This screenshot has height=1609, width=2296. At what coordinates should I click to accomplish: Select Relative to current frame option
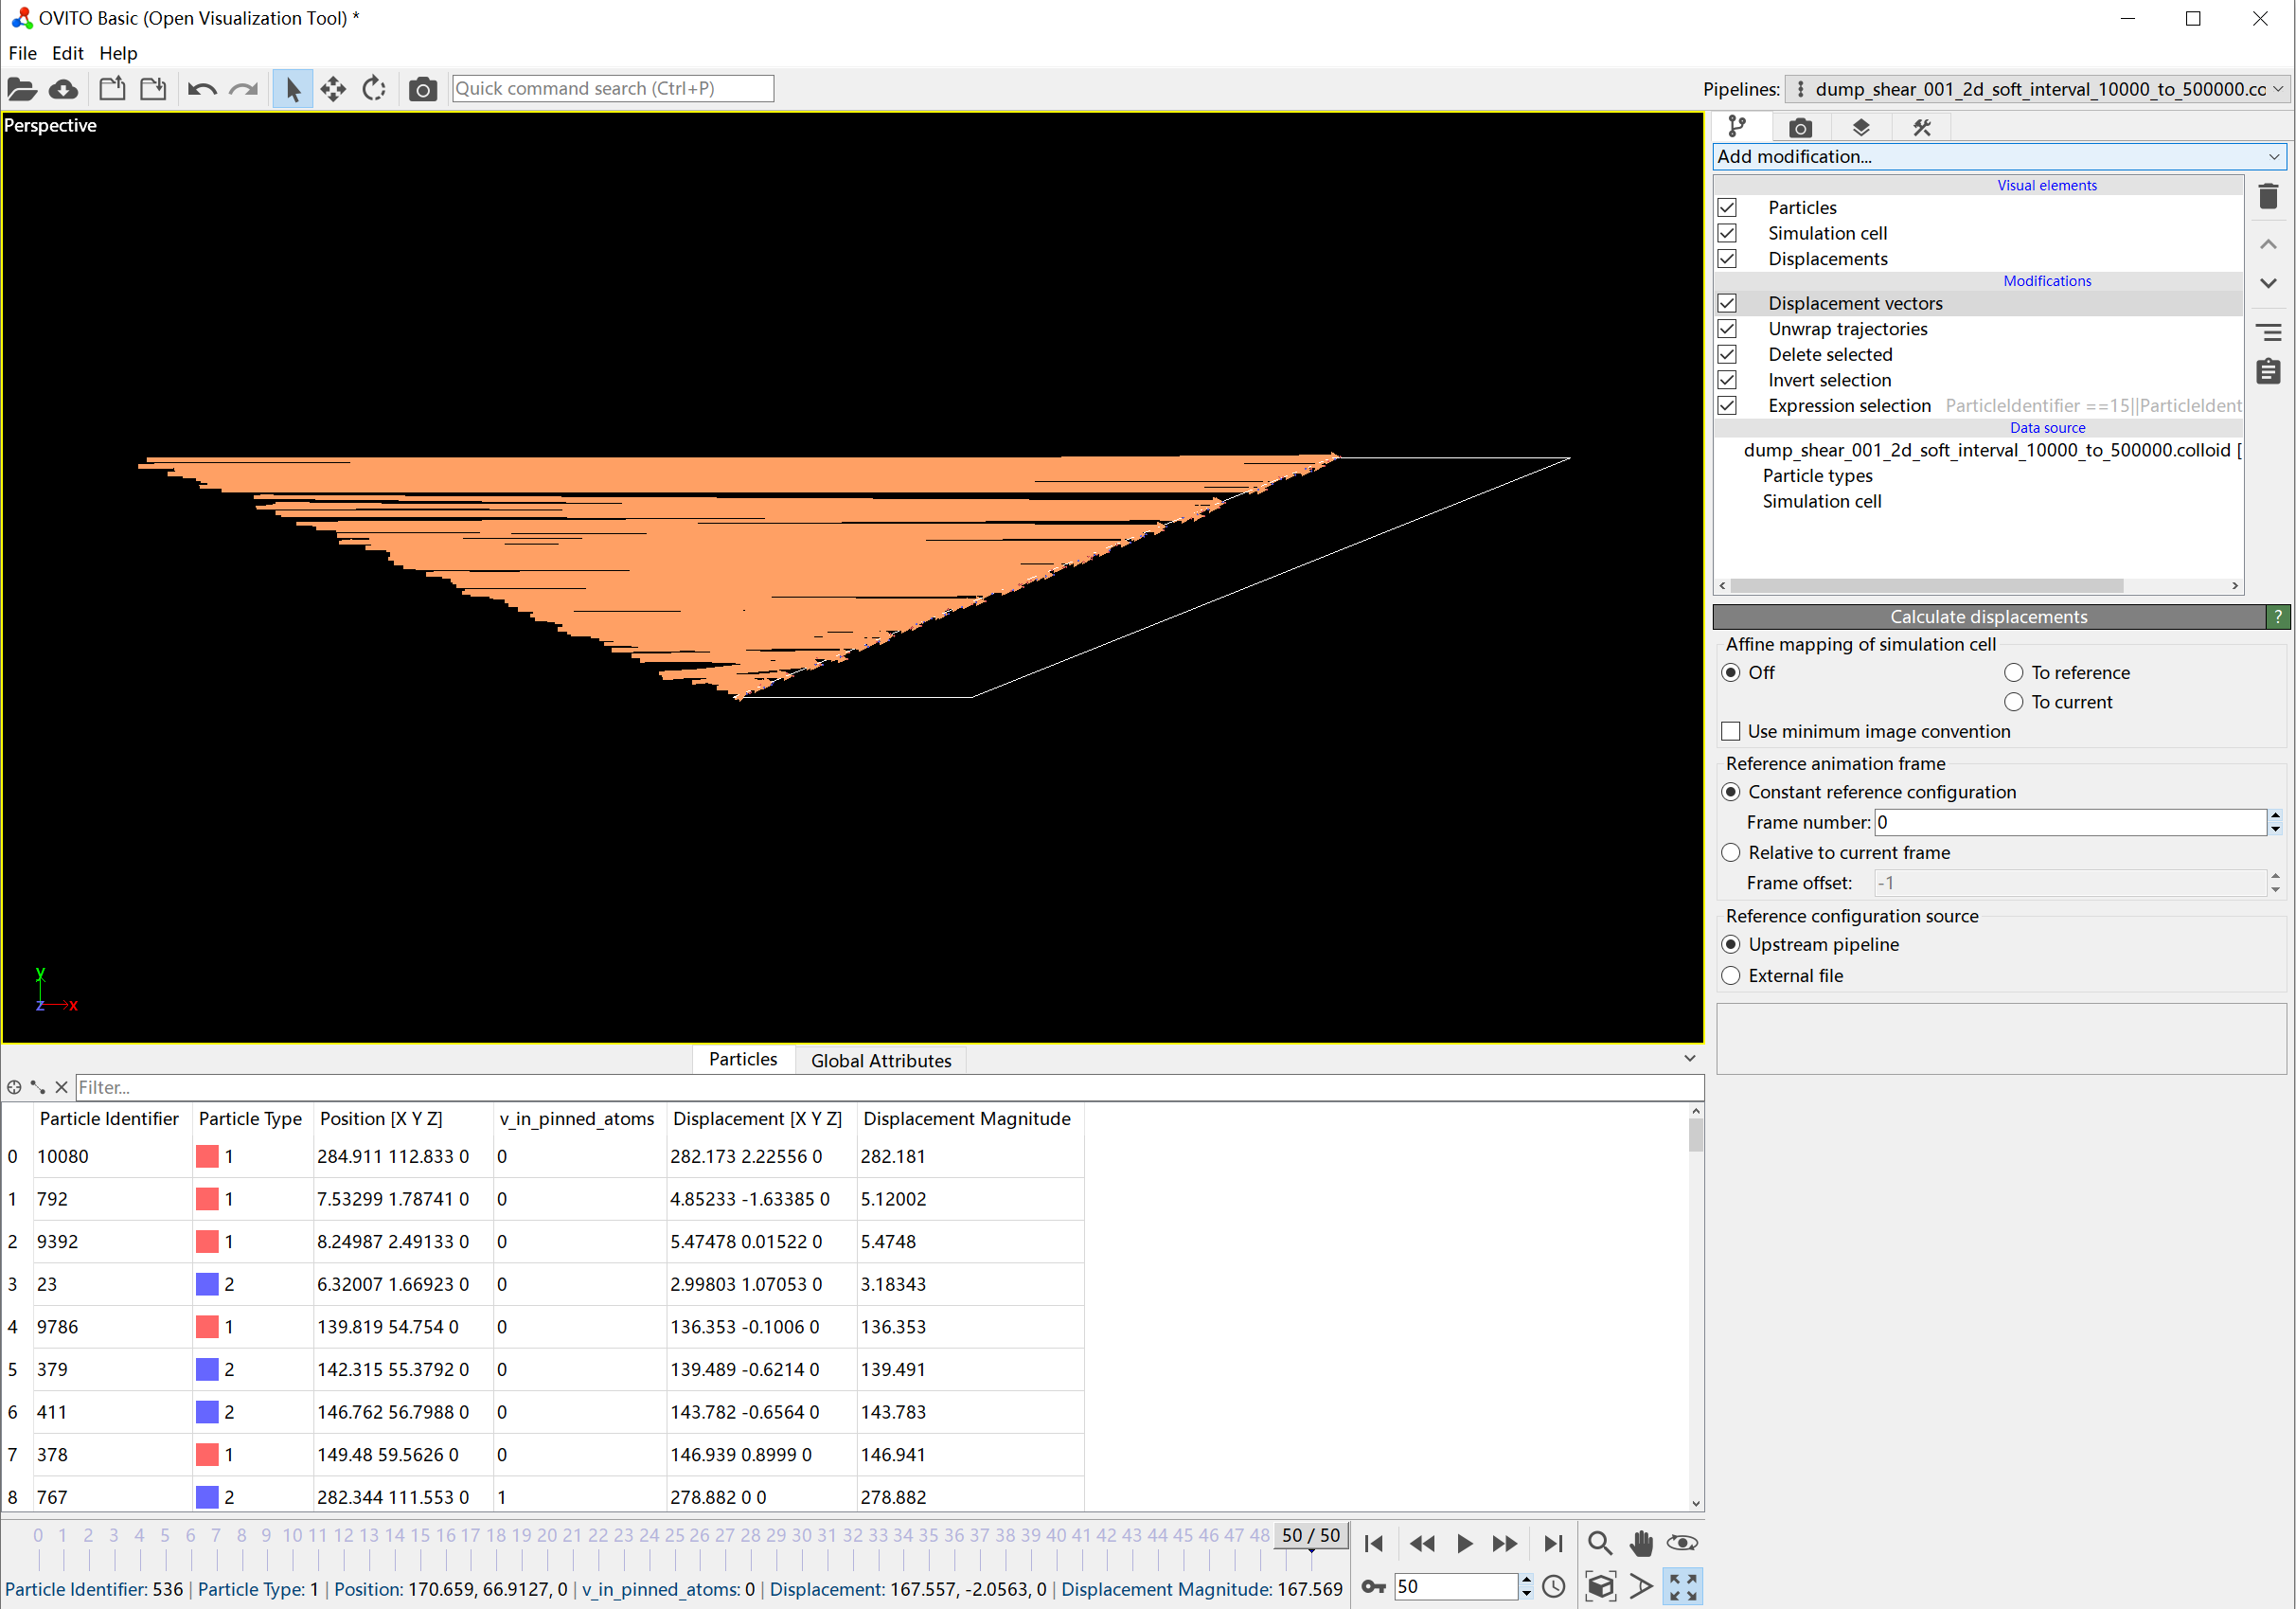(1731, 852)
